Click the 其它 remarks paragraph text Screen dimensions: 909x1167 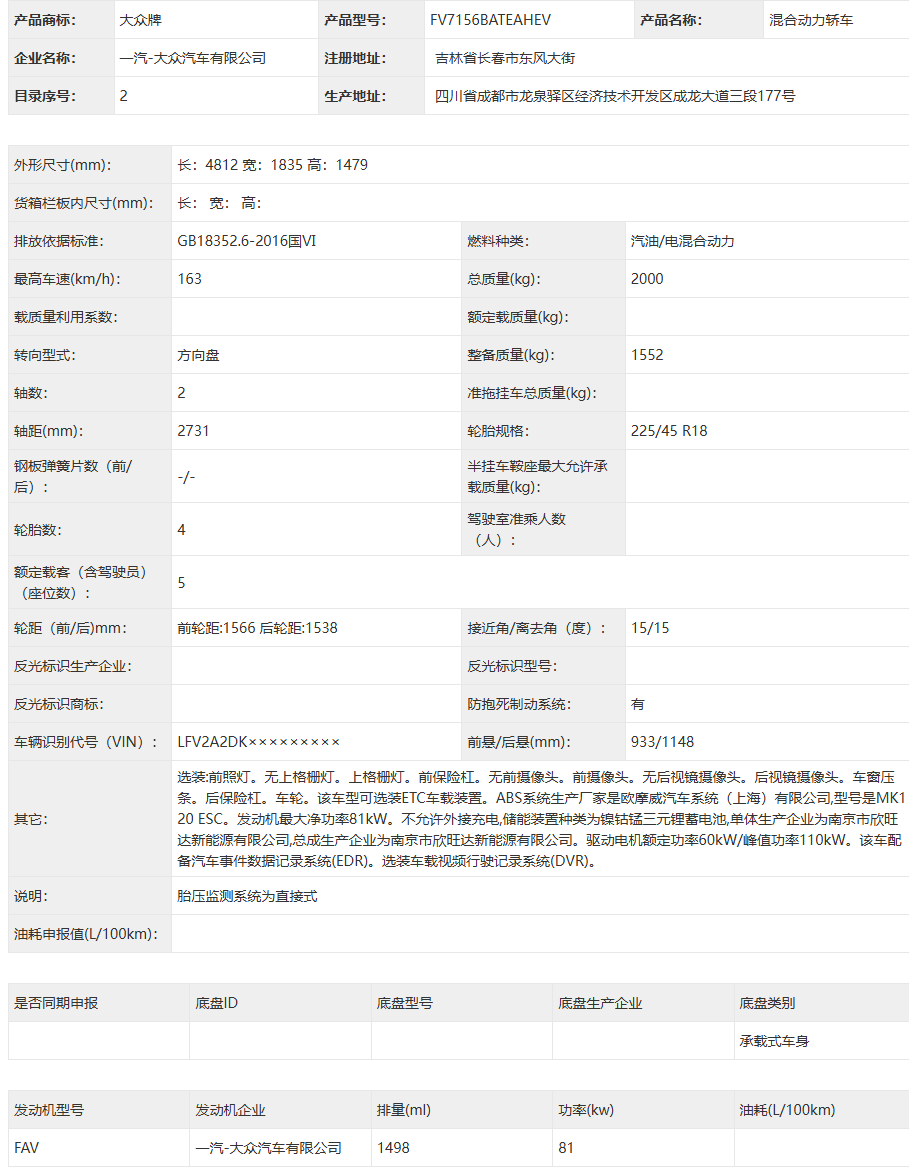[x=540, y=819]
